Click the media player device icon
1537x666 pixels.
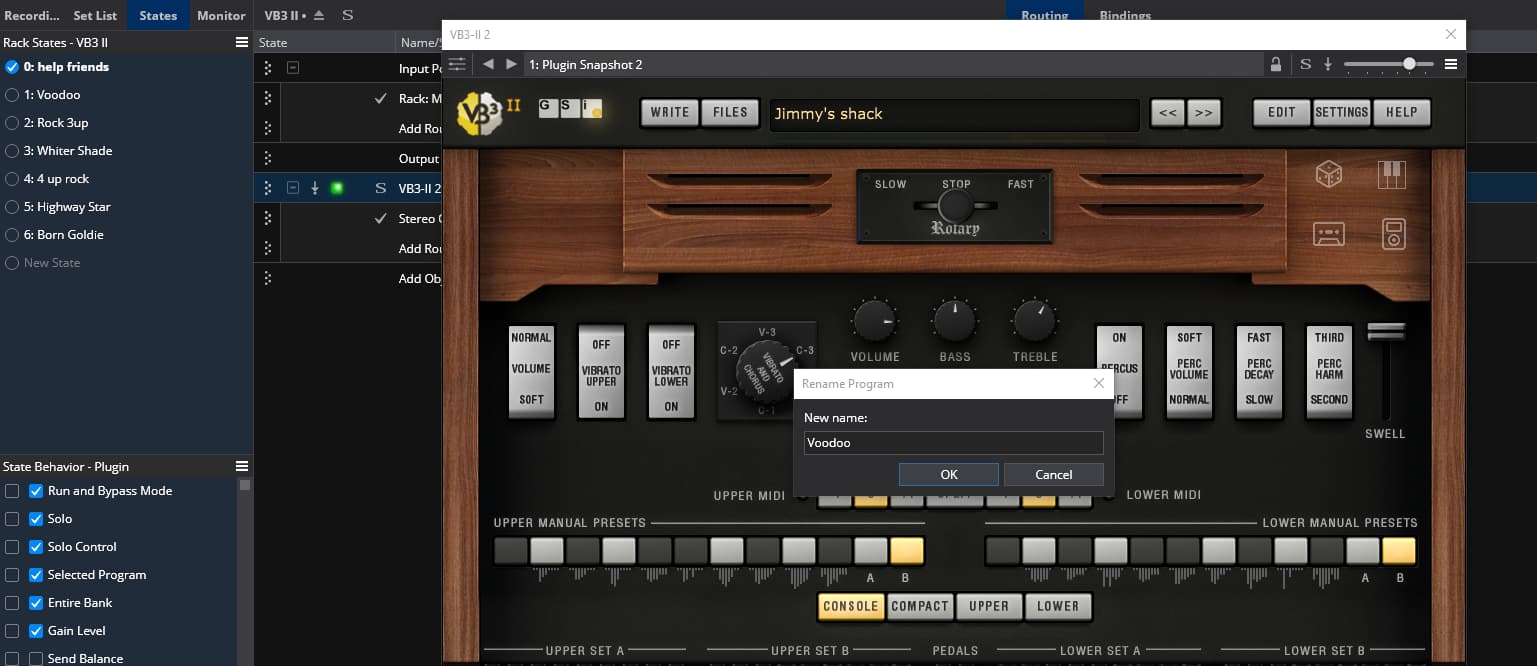click(x=1394, y=234)
